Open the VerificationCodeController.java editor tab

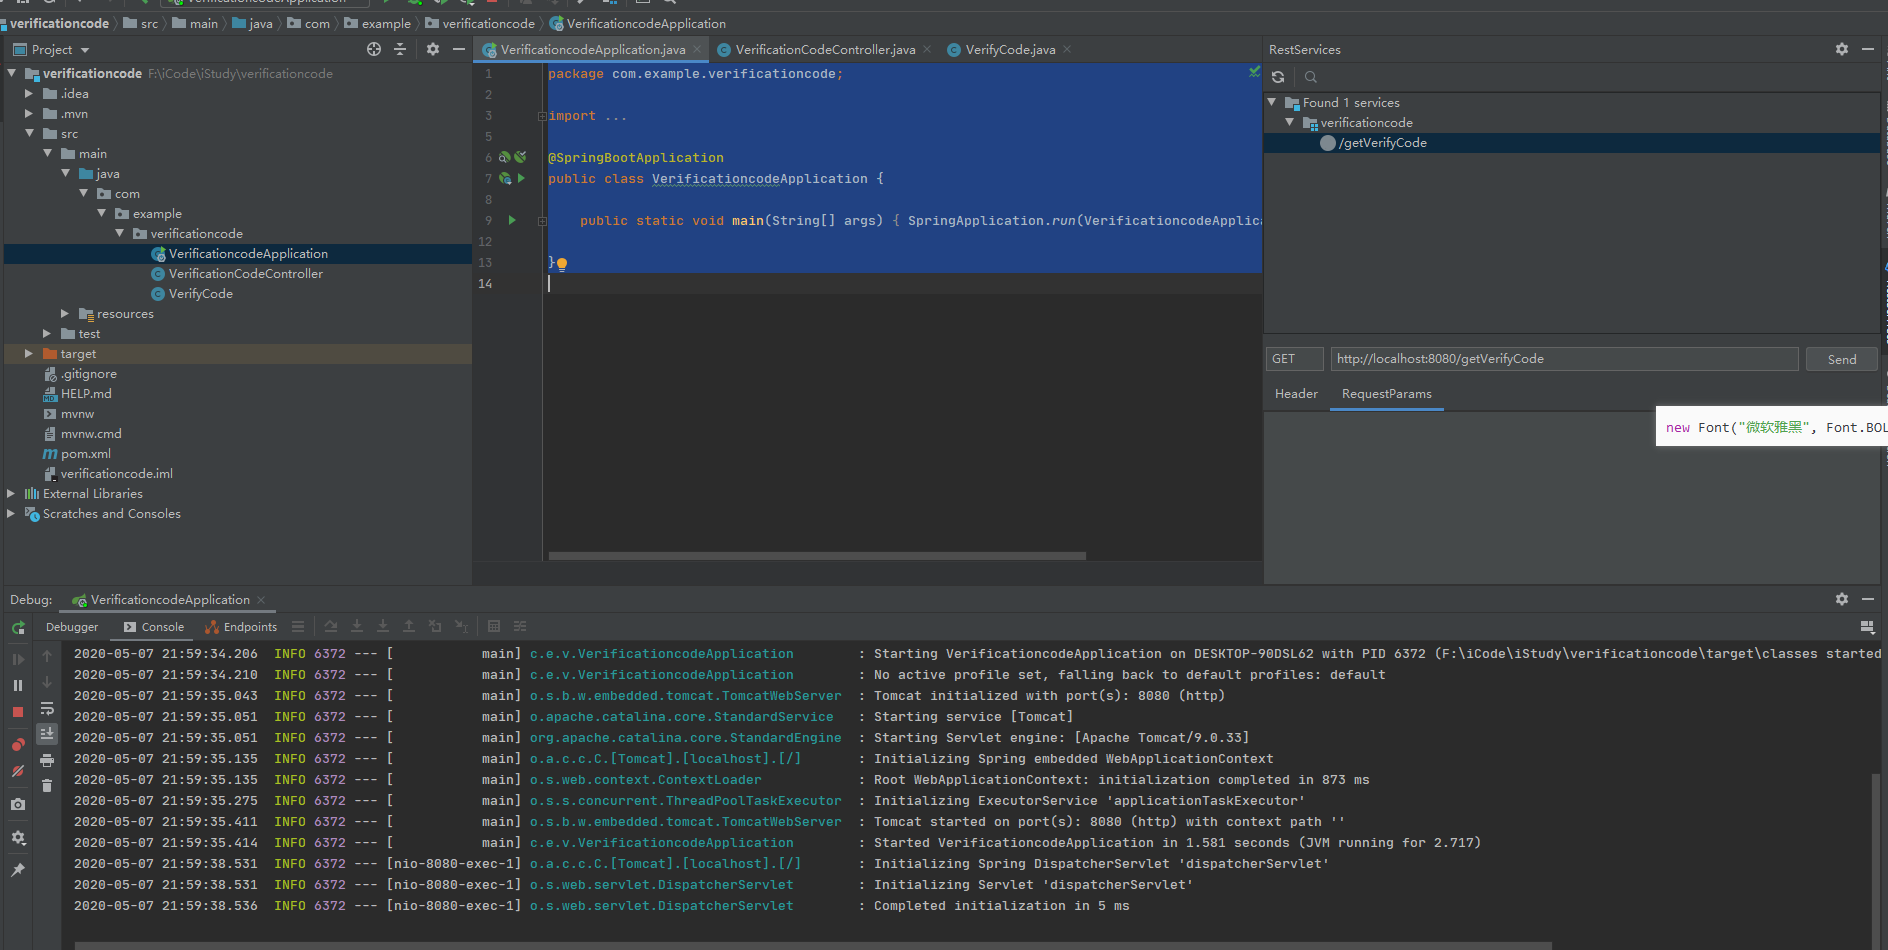coord(825,50)
